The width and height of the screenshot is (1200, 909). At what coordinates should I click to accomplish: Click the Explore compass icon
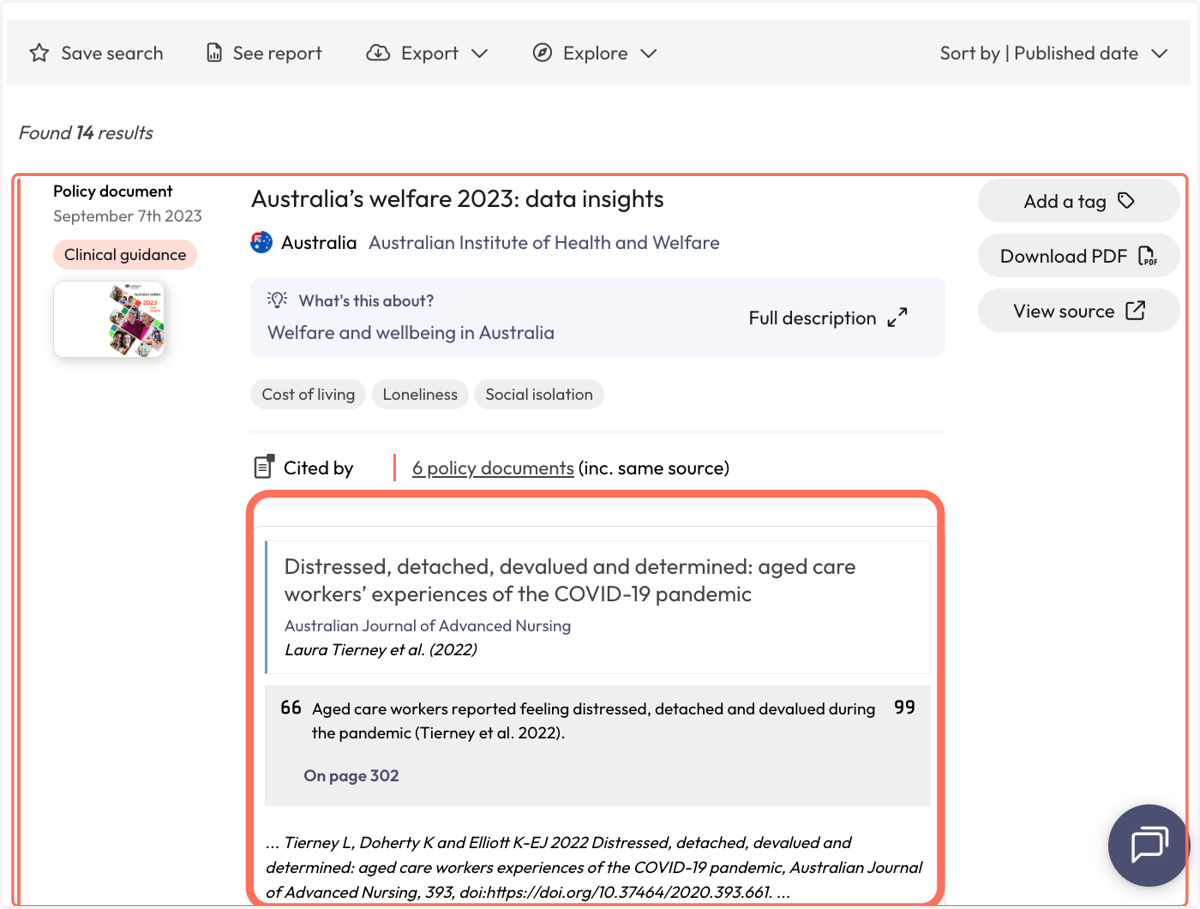(542, 53)
